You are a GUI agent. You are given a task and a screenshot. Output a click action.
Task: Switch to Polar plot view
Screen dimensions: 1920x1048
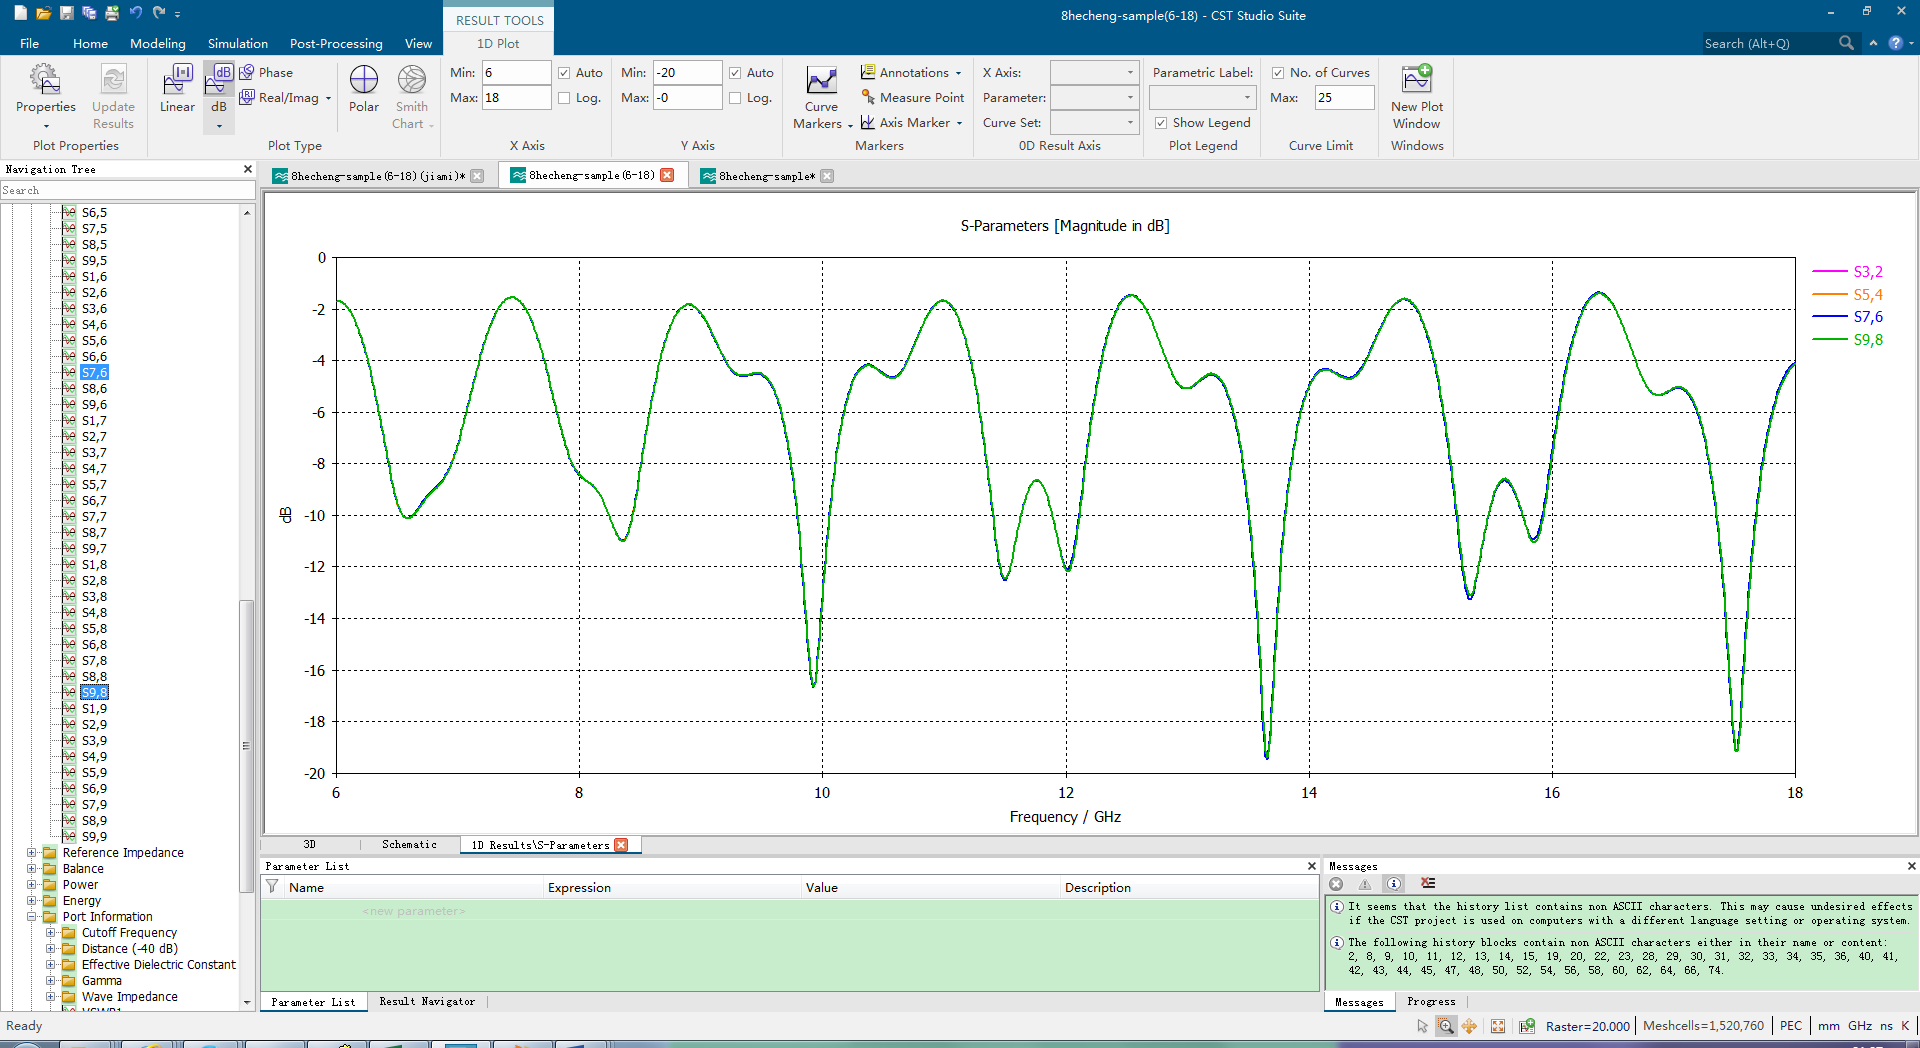tap(363, 89)
